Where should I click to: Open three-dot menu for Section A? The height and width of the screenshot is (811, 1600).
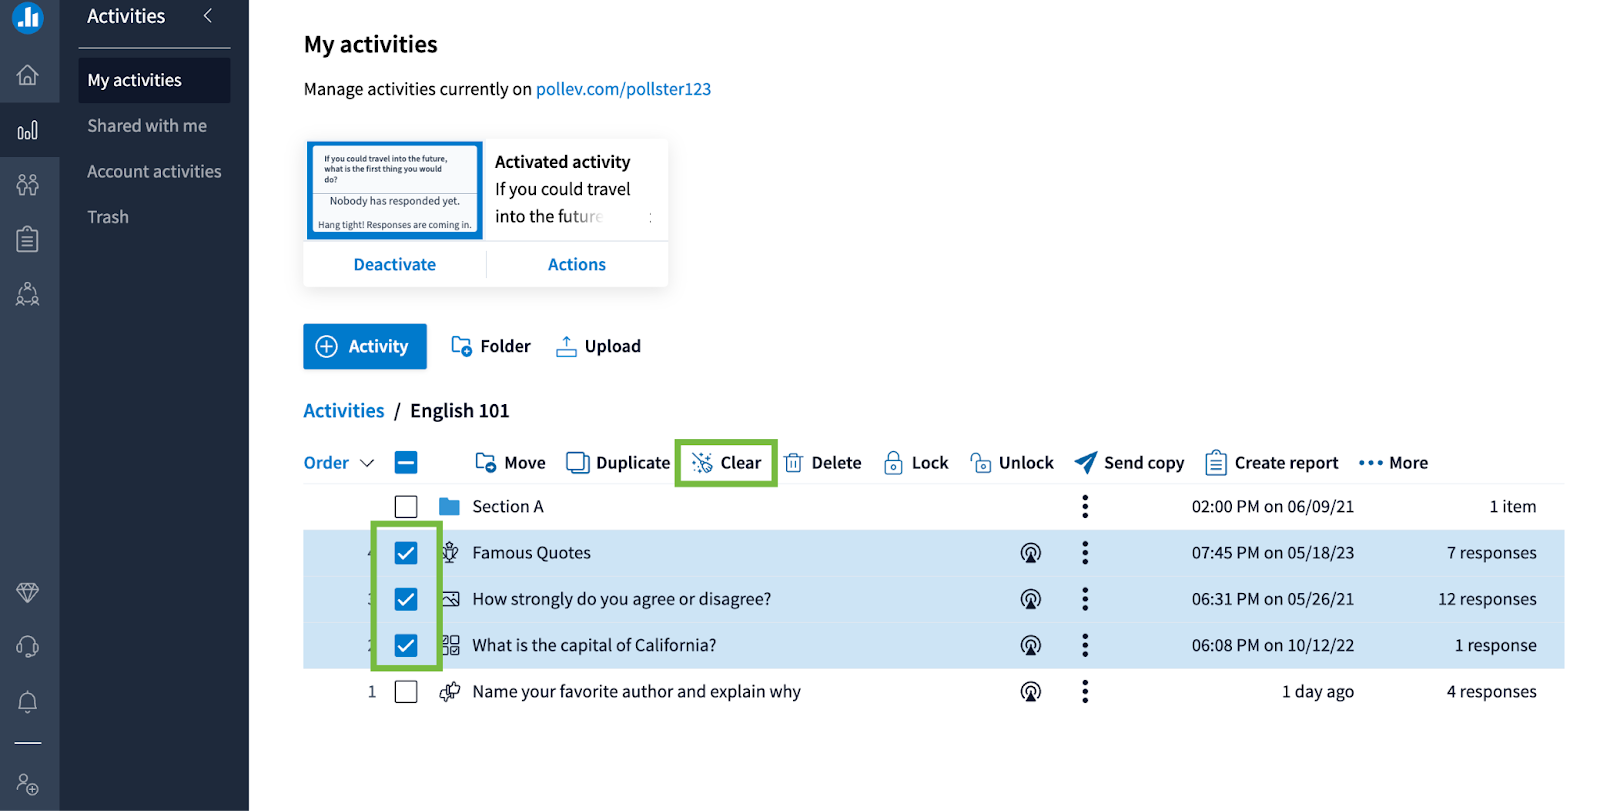tap(1085, 507)
